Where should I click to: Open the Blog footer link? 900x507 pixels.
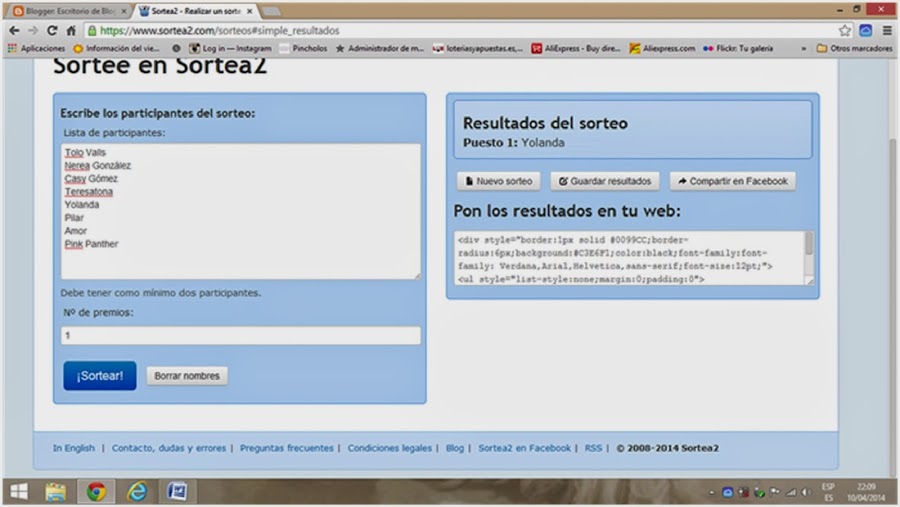coord(455,448)
